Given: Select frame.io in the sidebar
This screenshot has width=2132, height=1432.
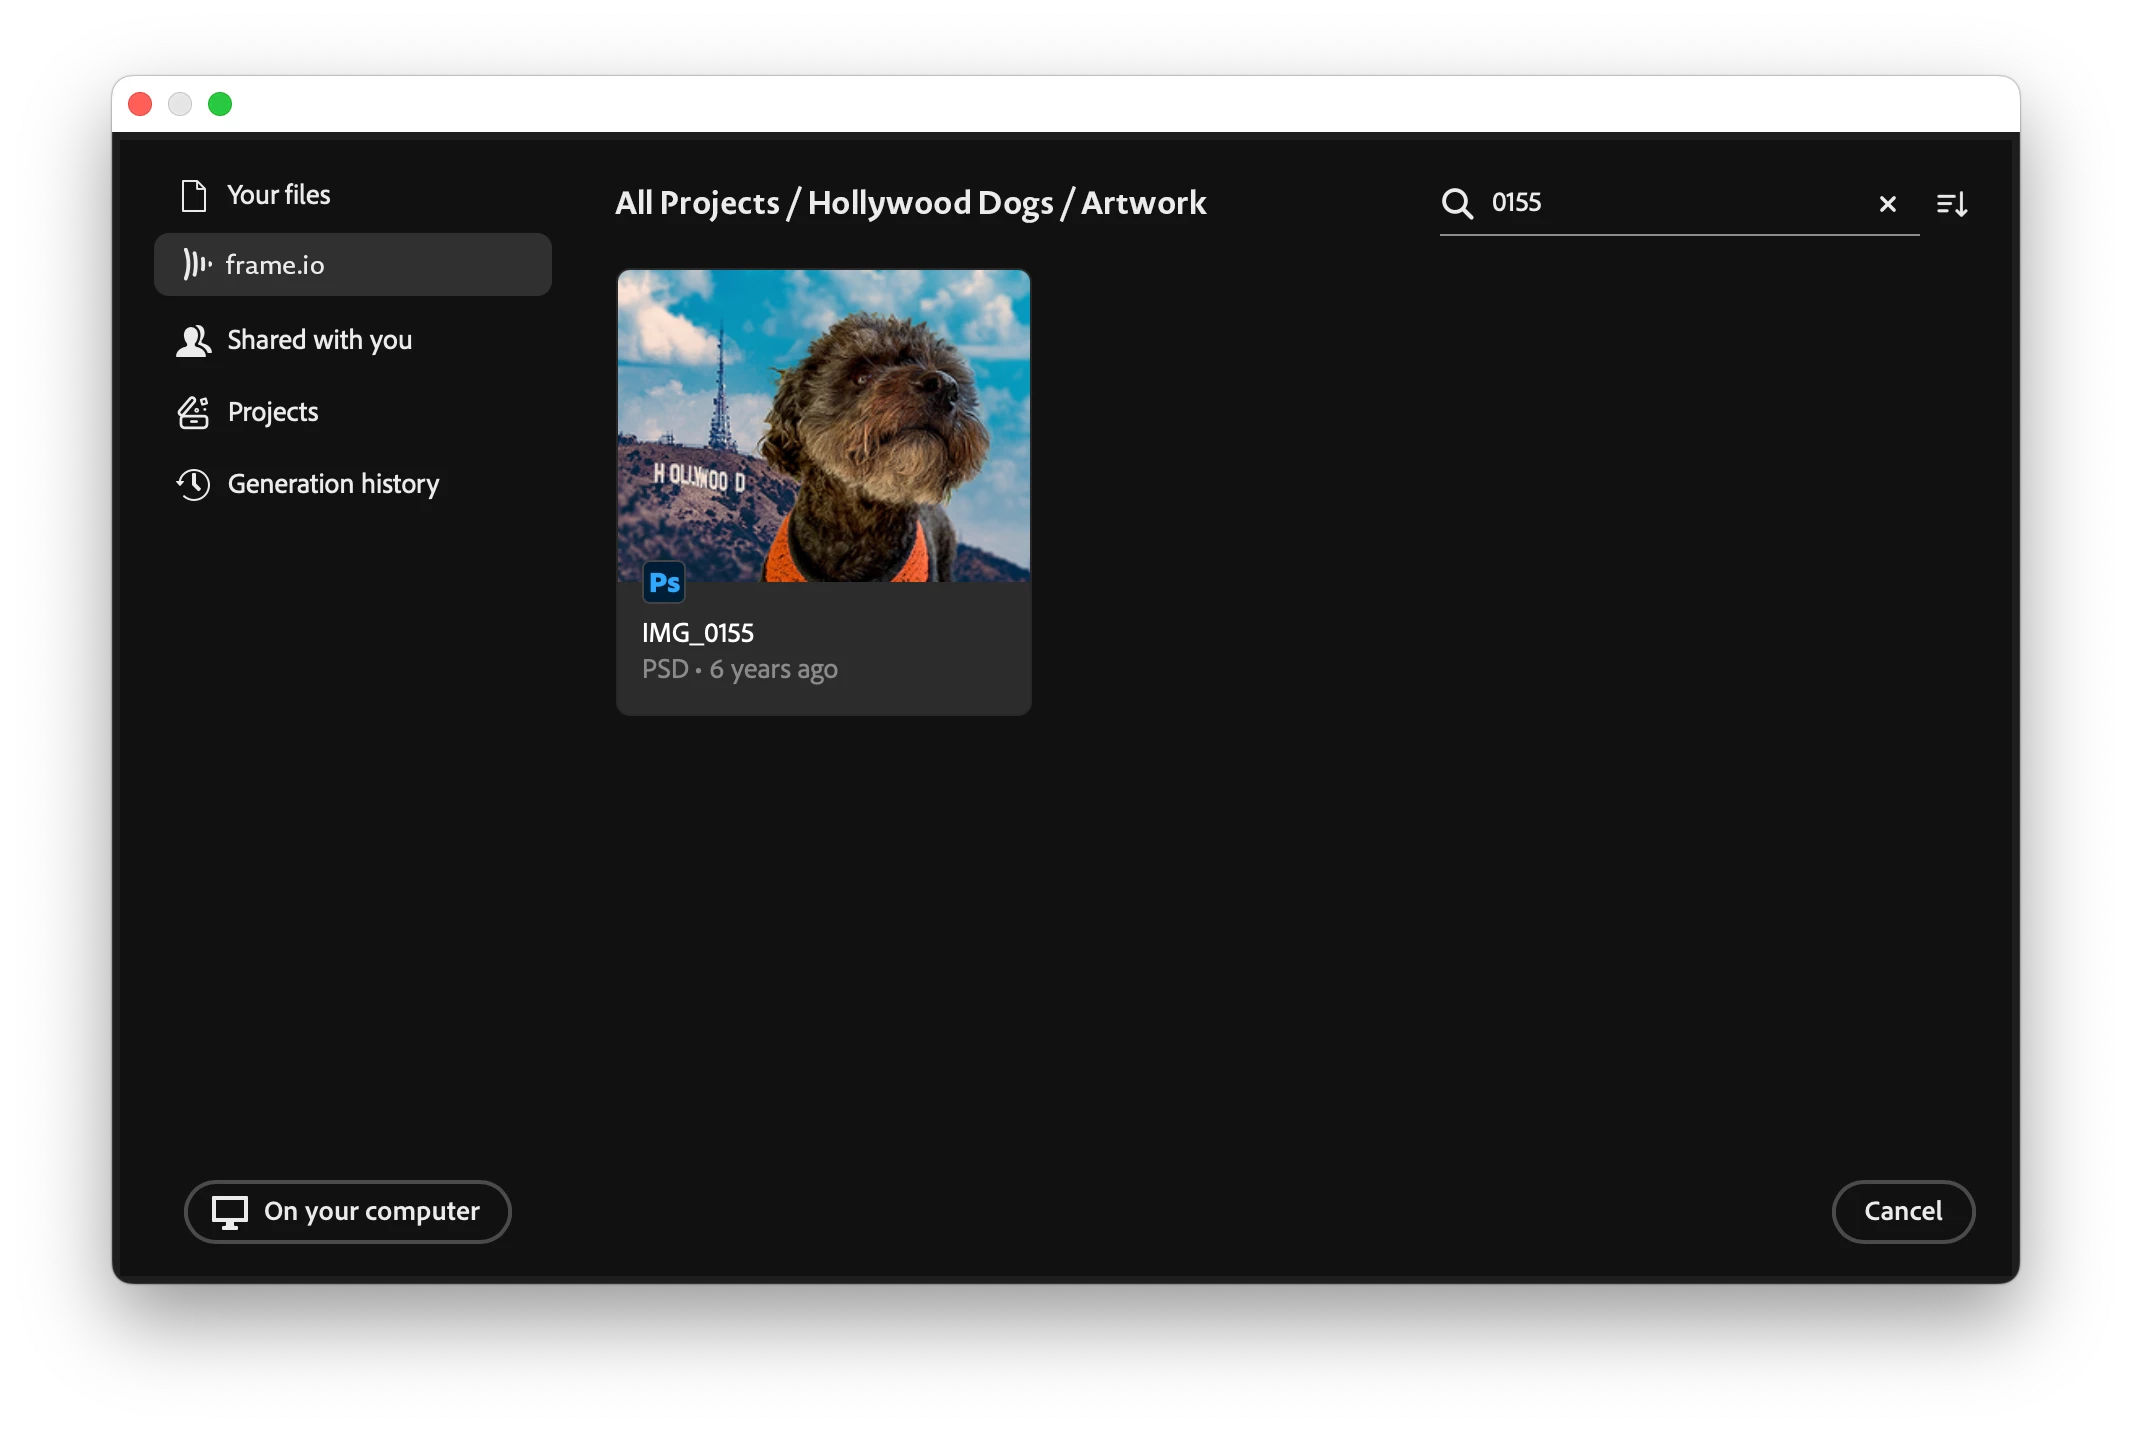Looking at the screenshot, I should [x=275, y=265].
